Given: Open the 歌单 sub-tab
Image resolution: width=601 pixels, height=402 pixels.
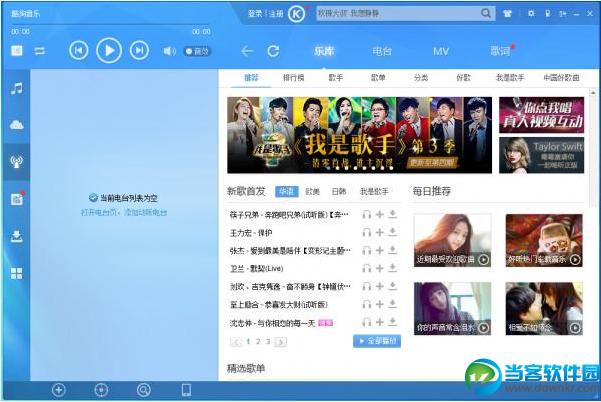Looking at the screenshot, I should pos(378,78).
